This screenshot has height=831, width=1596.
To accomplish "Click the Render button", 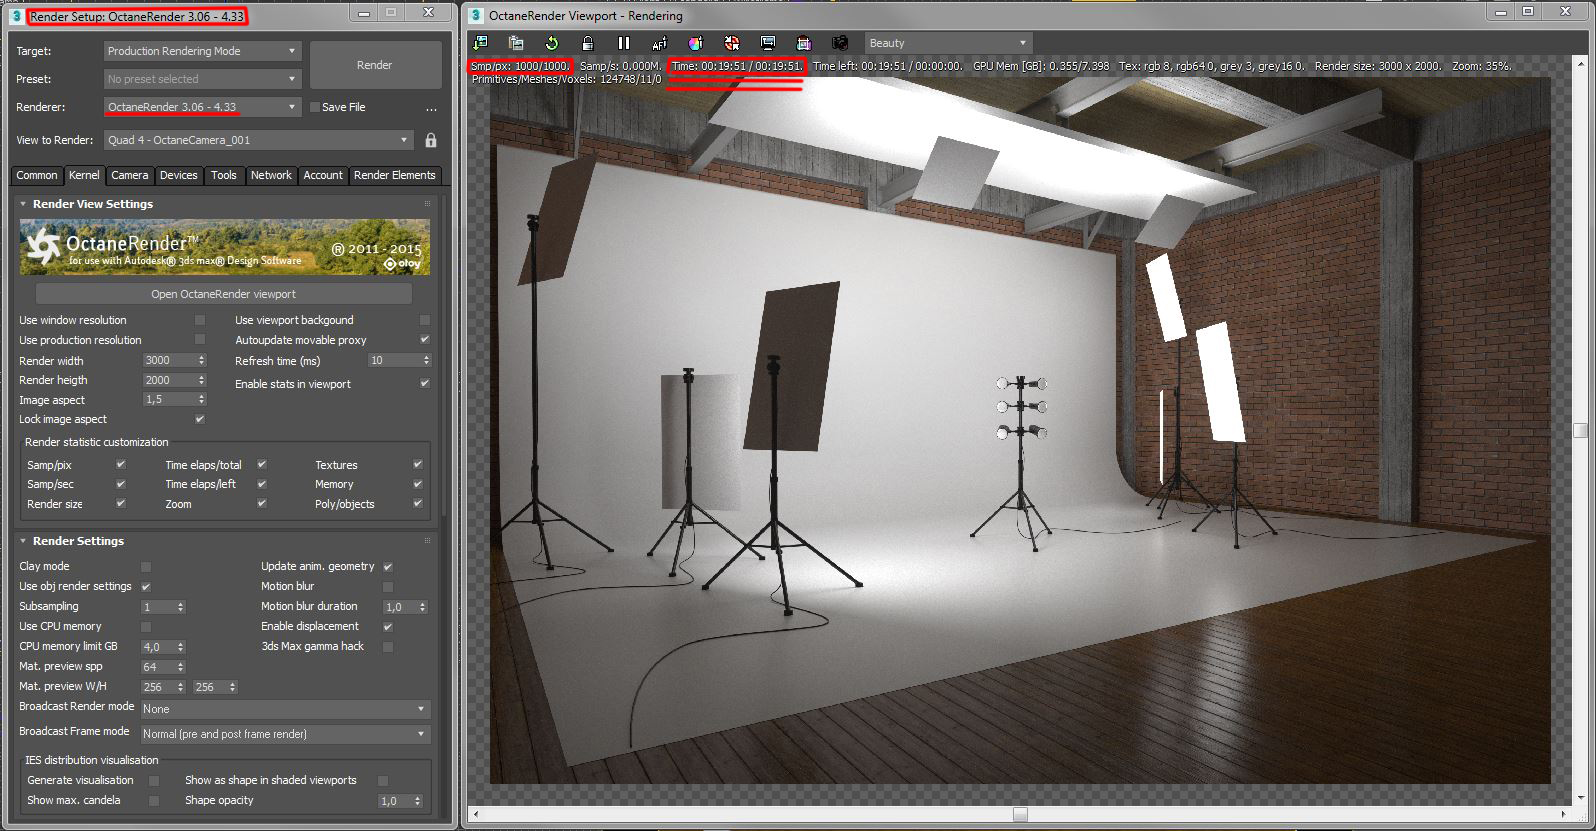I will point(375,65).
